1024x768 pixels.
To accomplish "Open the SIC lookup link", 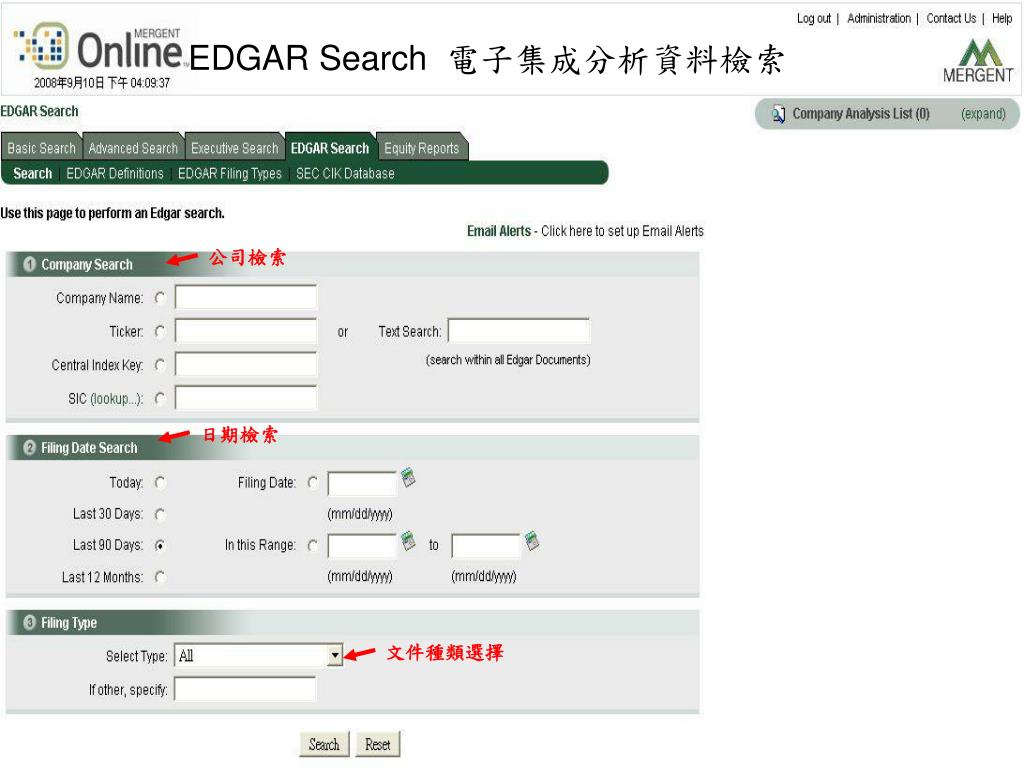I will click(x=115, y=399).
